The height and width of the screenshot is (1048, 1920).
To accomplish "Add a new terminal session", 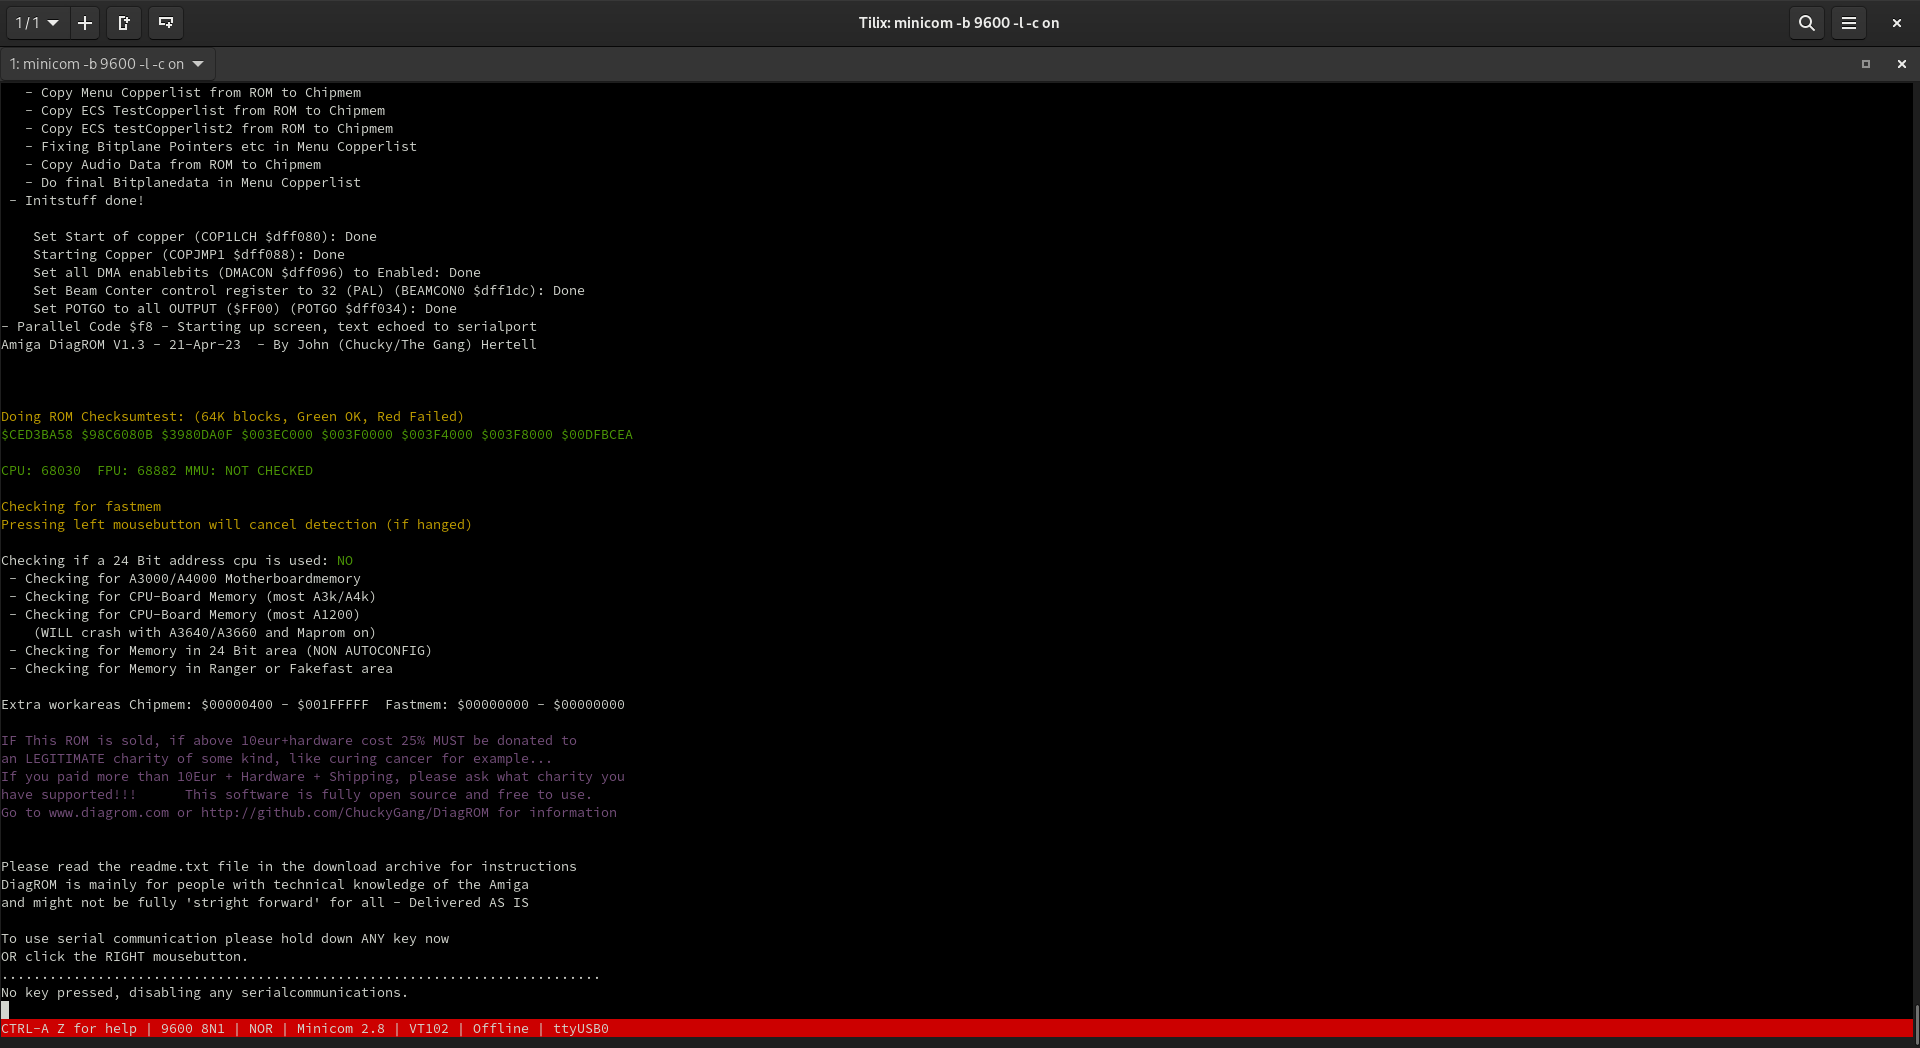I will click(85, 23).
